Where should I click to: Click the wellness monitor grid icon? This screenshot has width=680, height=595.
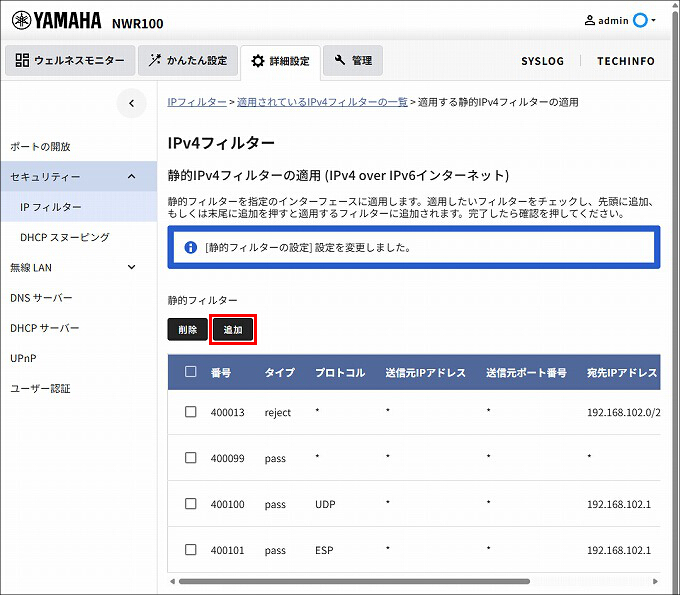22,60
